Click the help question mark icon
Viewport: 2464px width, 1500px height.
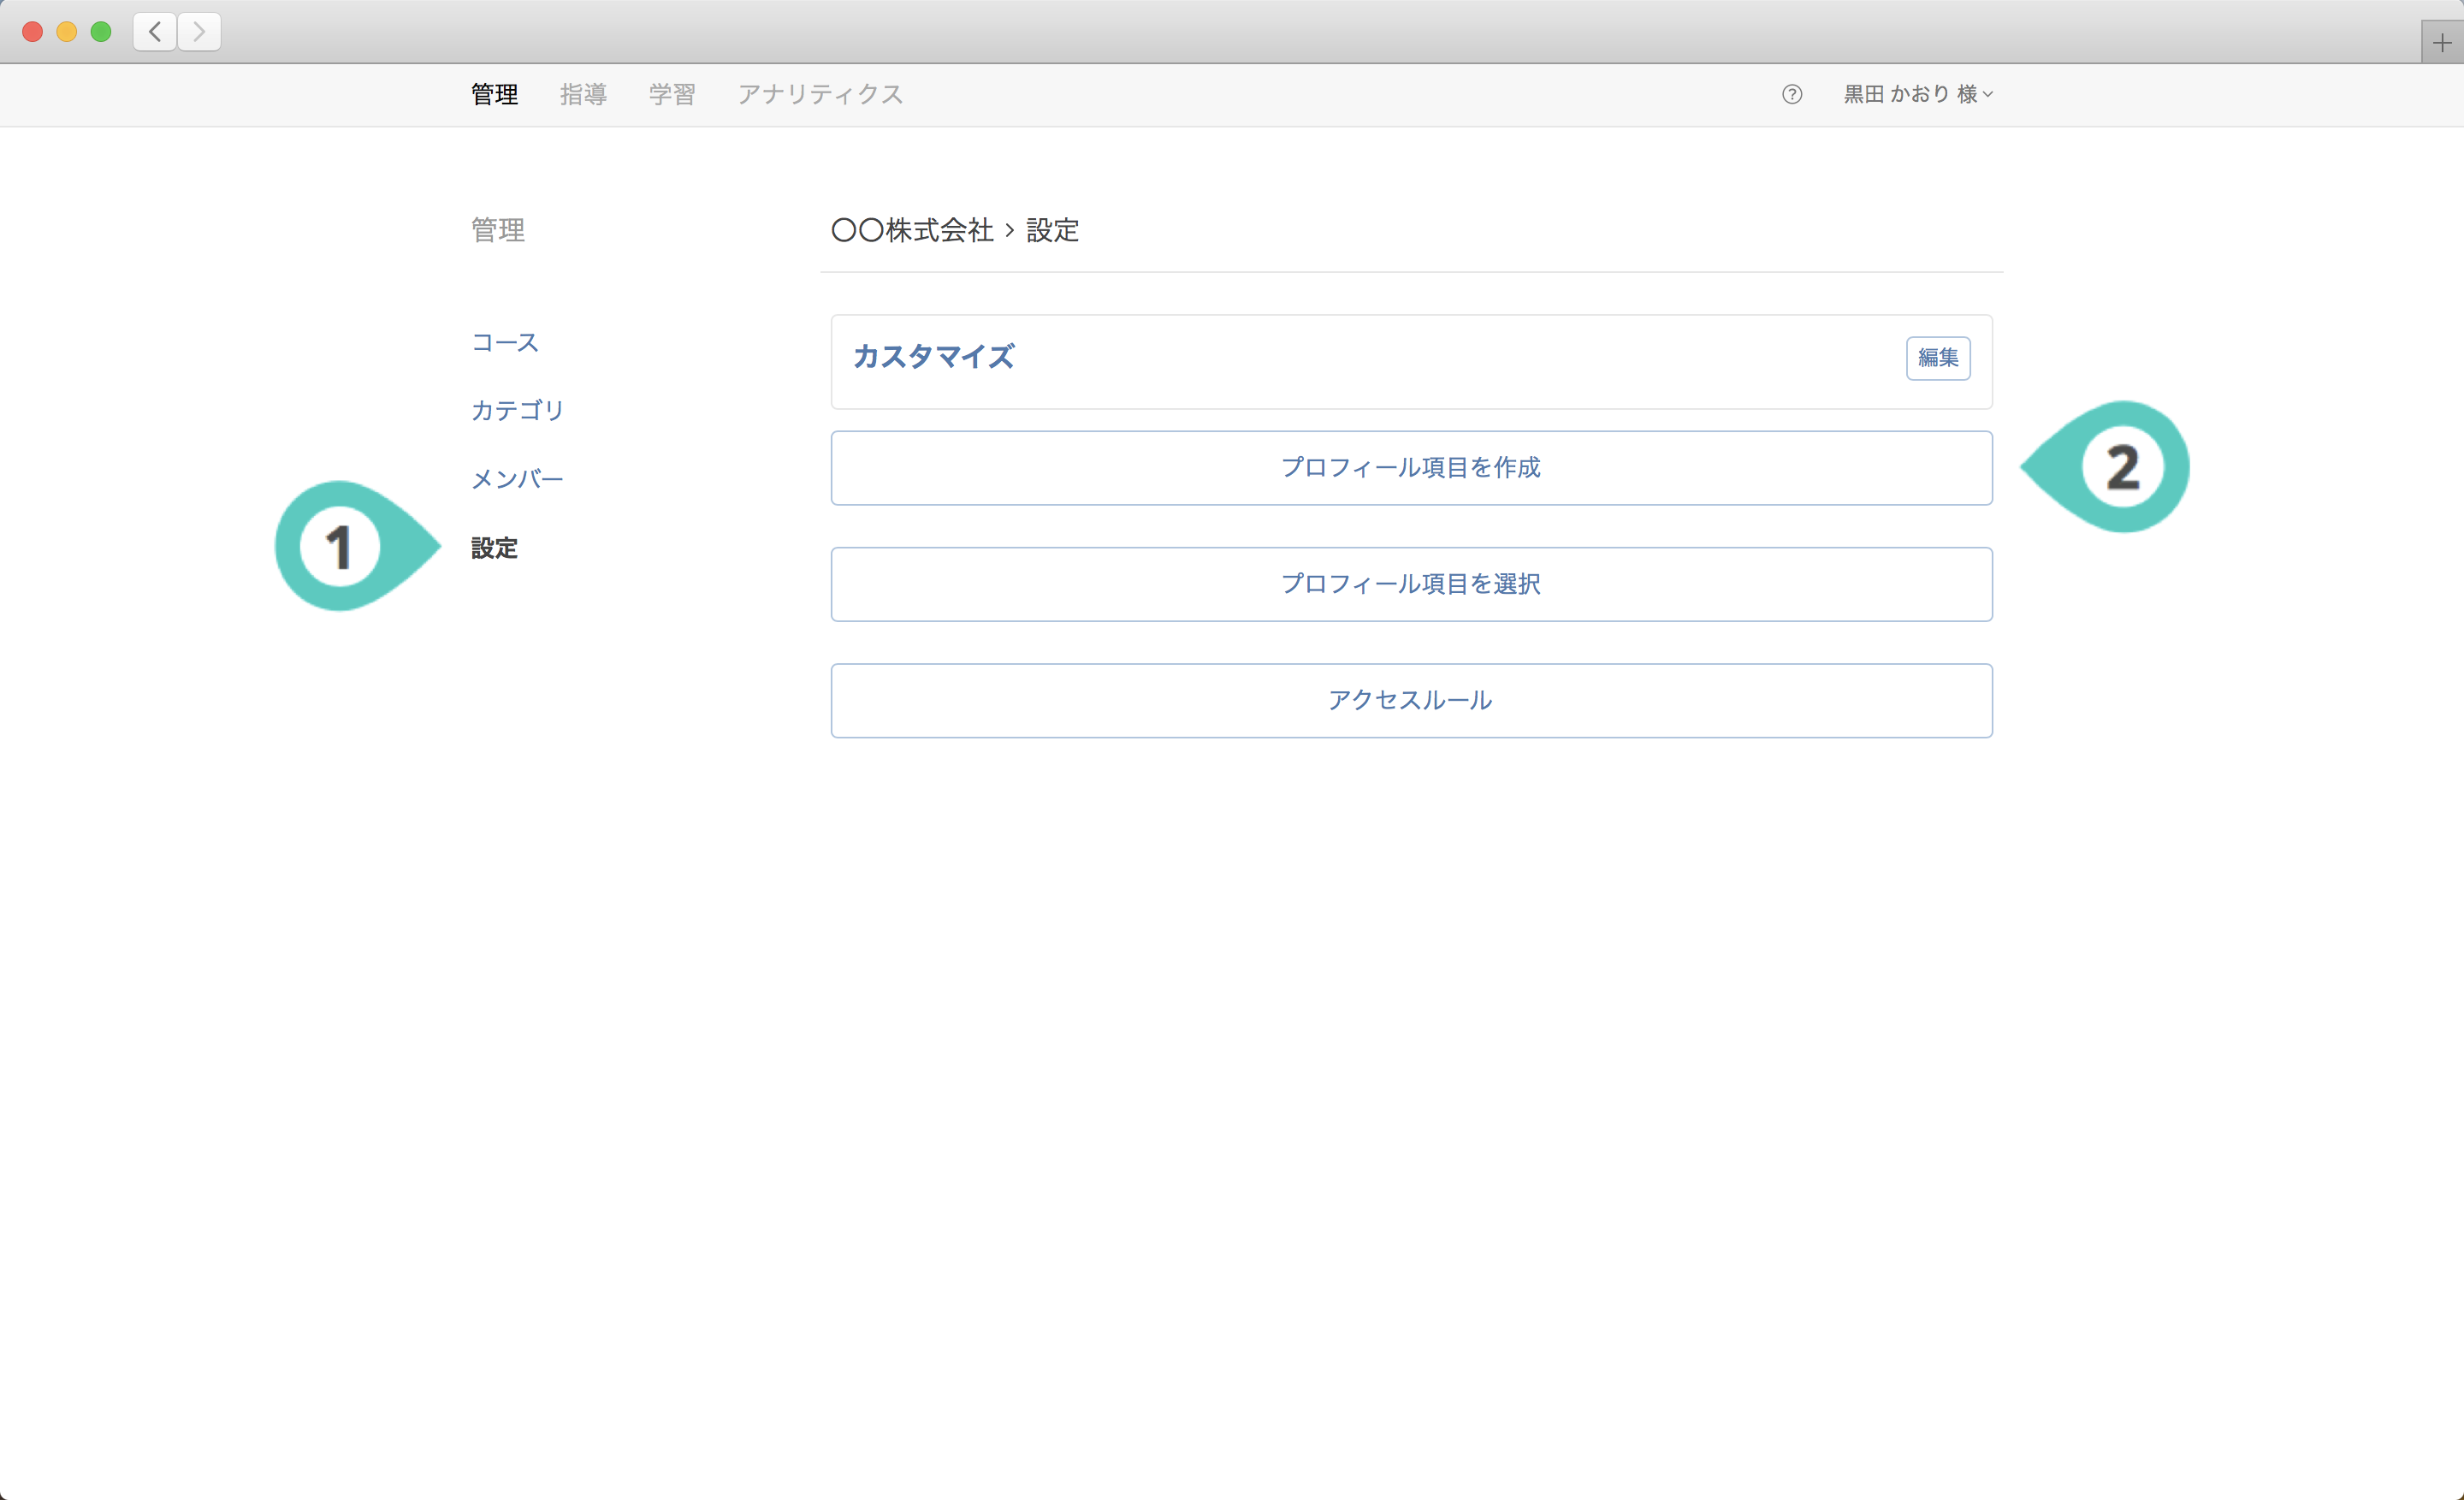click(x=1791, y=94)
